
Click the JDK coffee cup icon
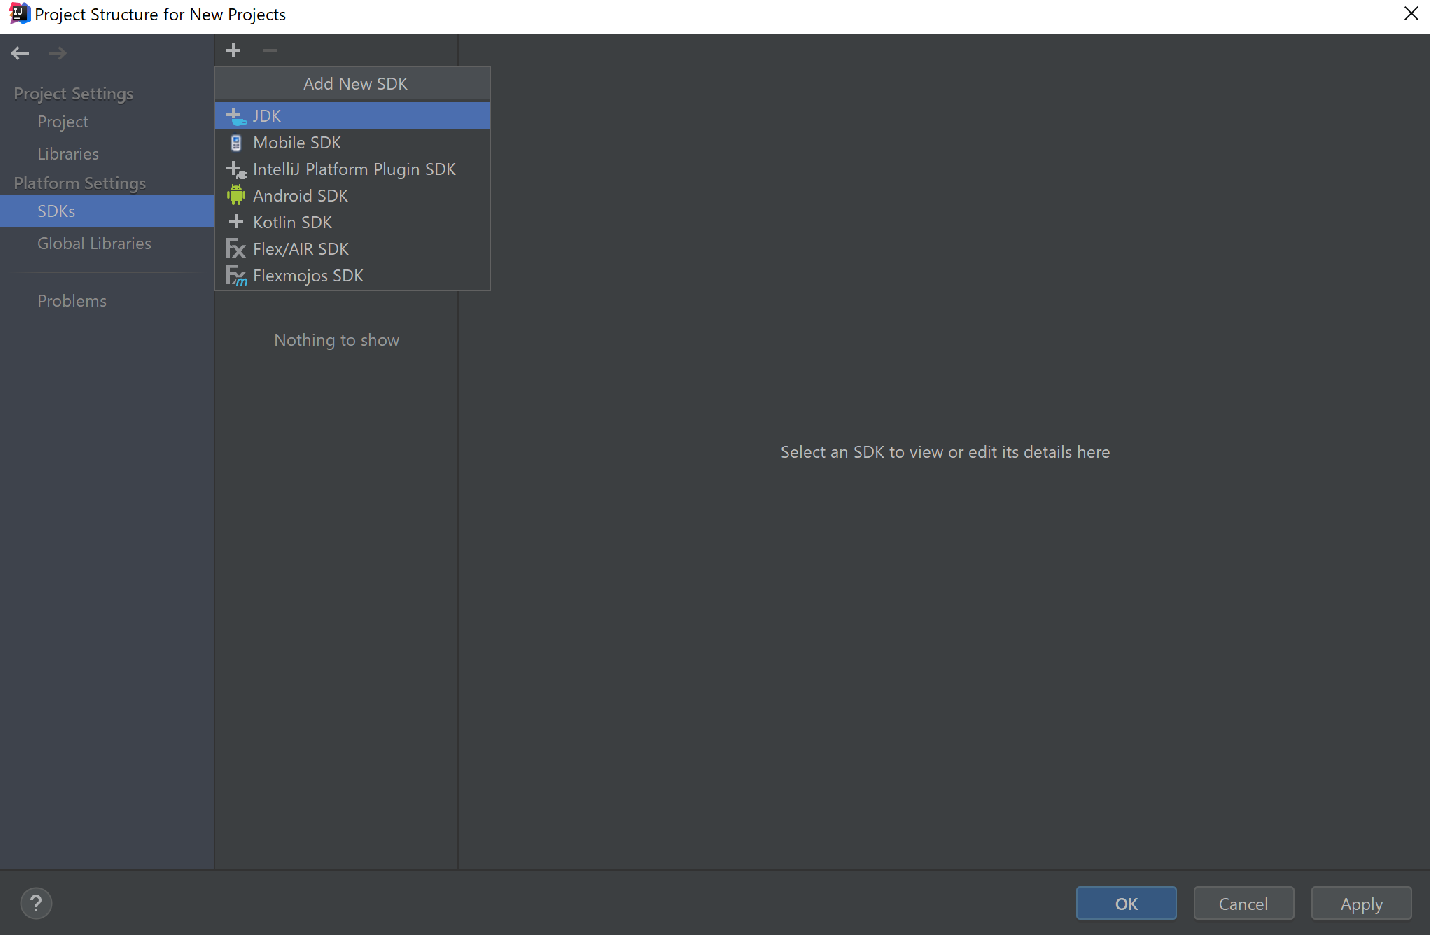tap(236, 115)
